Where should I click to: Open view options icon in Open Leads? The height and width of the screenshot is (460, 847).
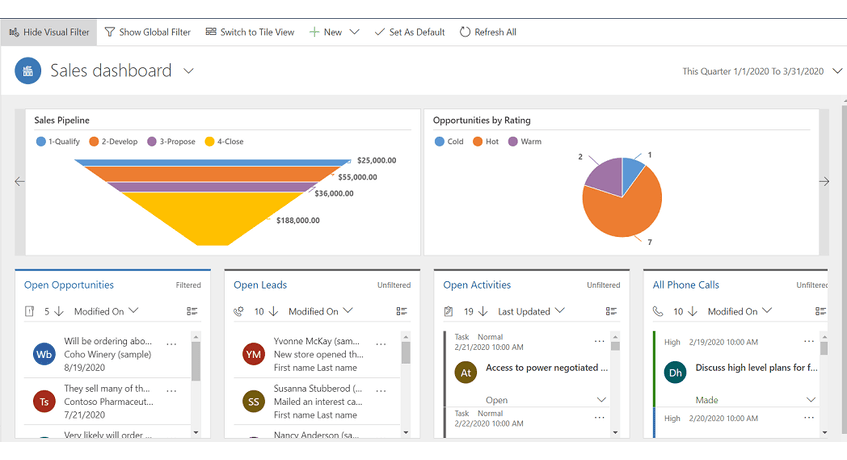point(402,312)
